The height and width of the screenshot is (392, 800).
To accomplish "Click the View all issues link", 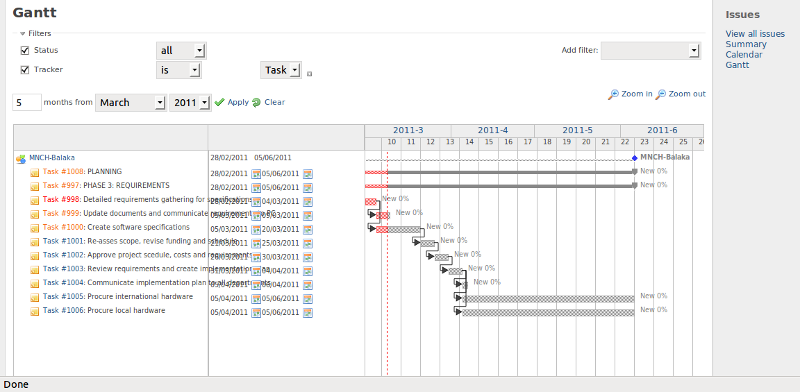I will (755, 34).
